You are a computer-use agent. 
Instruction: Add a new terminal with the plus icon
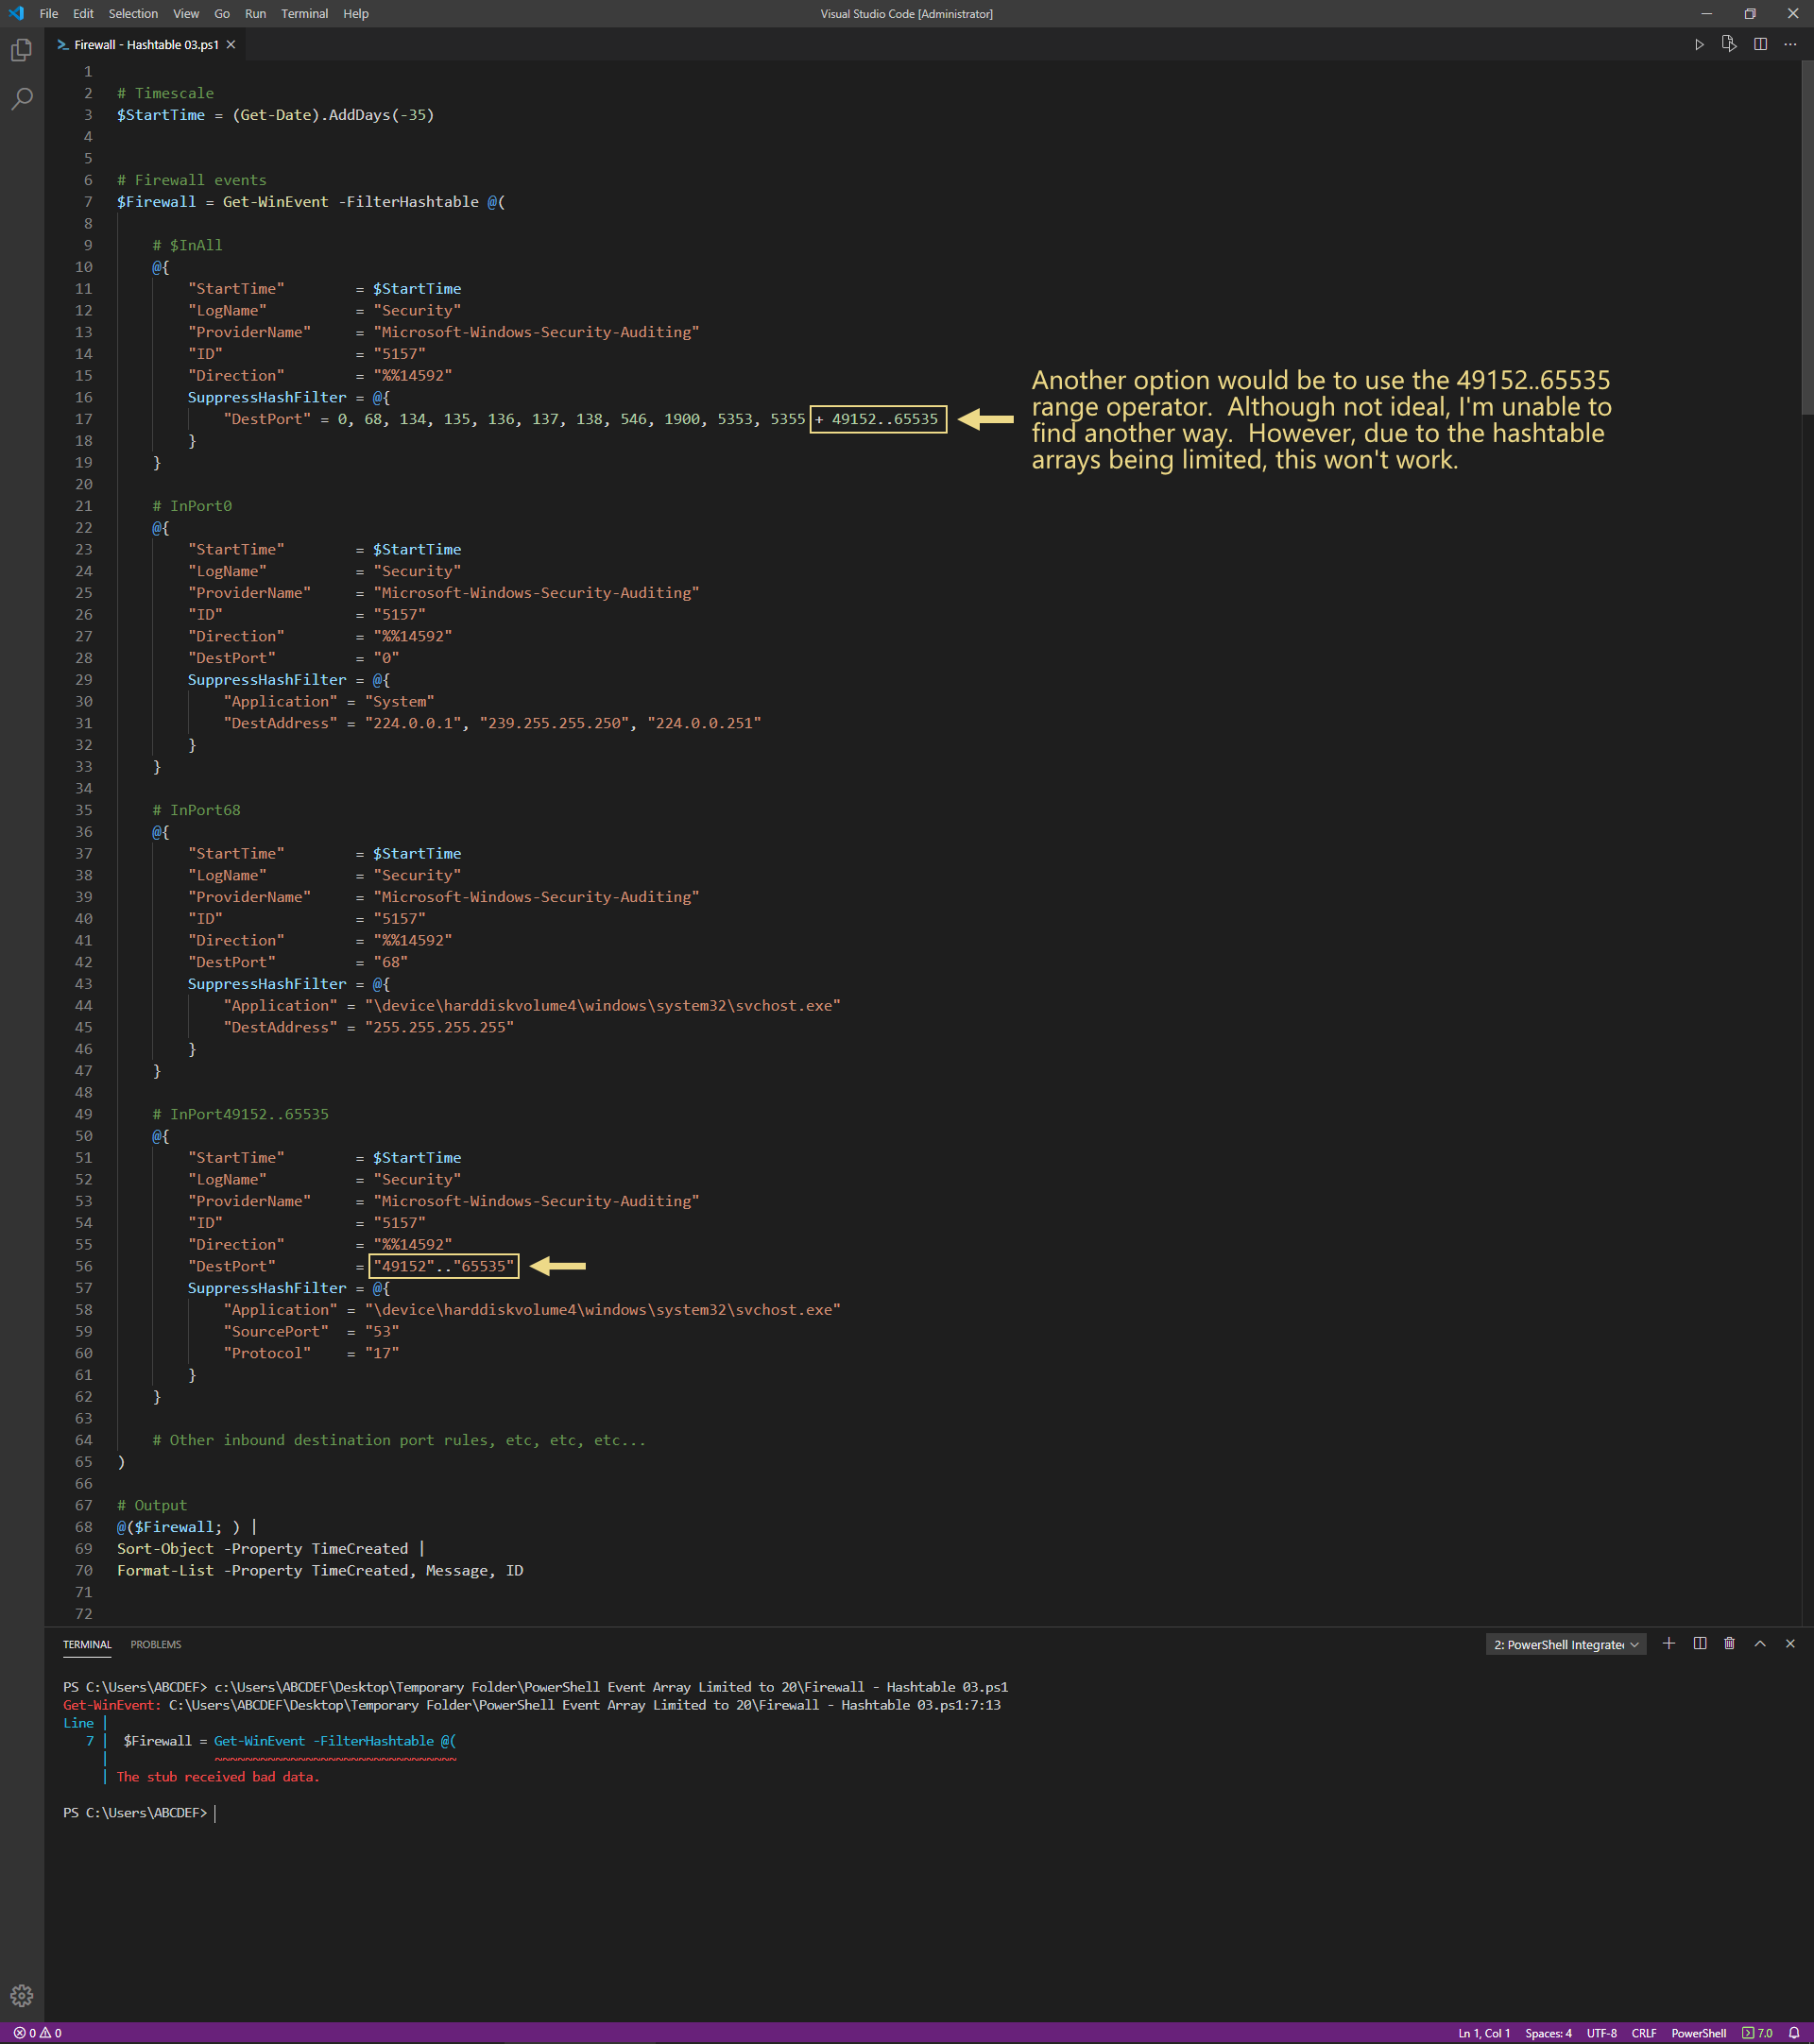(x=1668, y=1644)
